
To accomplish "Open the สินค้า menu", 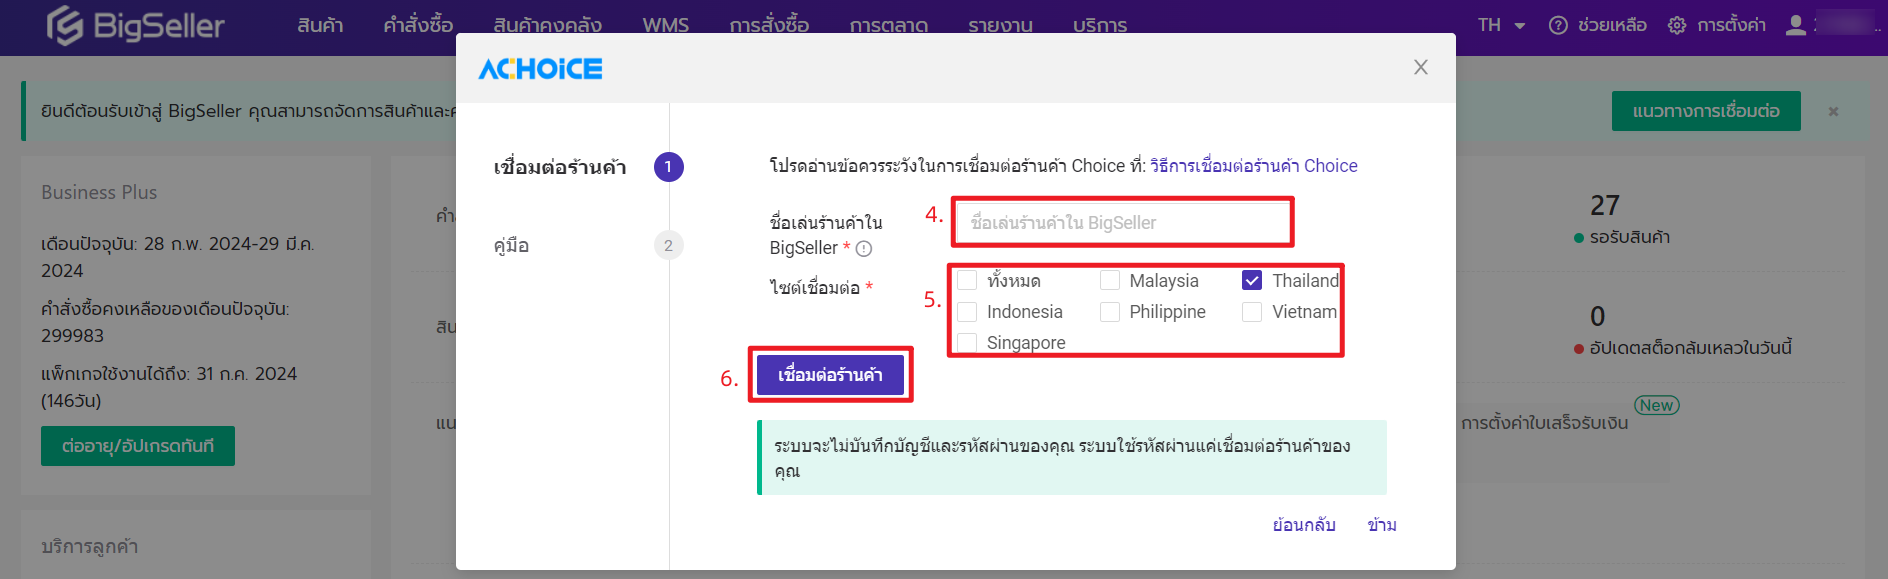I will pyautogui.click(x=320, y=25).
